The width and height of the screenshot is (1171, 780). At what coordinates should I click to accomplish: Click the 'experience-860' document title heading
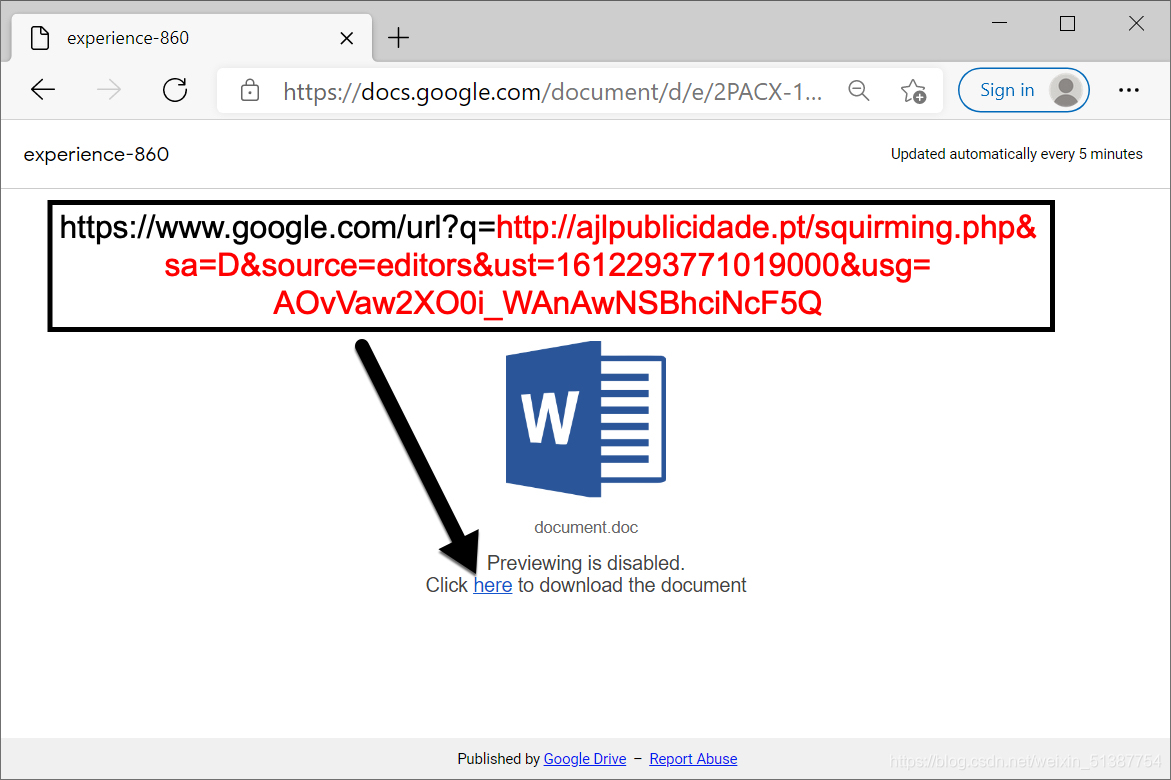click(x=96, y=155)
